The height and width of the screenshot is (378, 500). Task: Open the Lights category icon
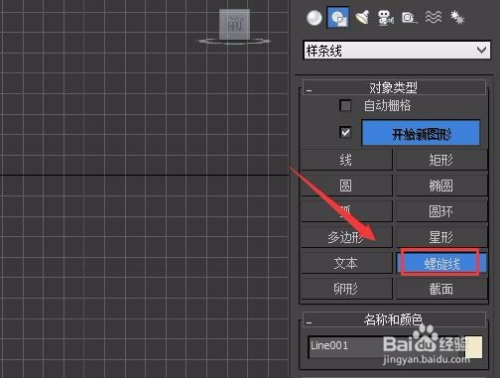362,17
